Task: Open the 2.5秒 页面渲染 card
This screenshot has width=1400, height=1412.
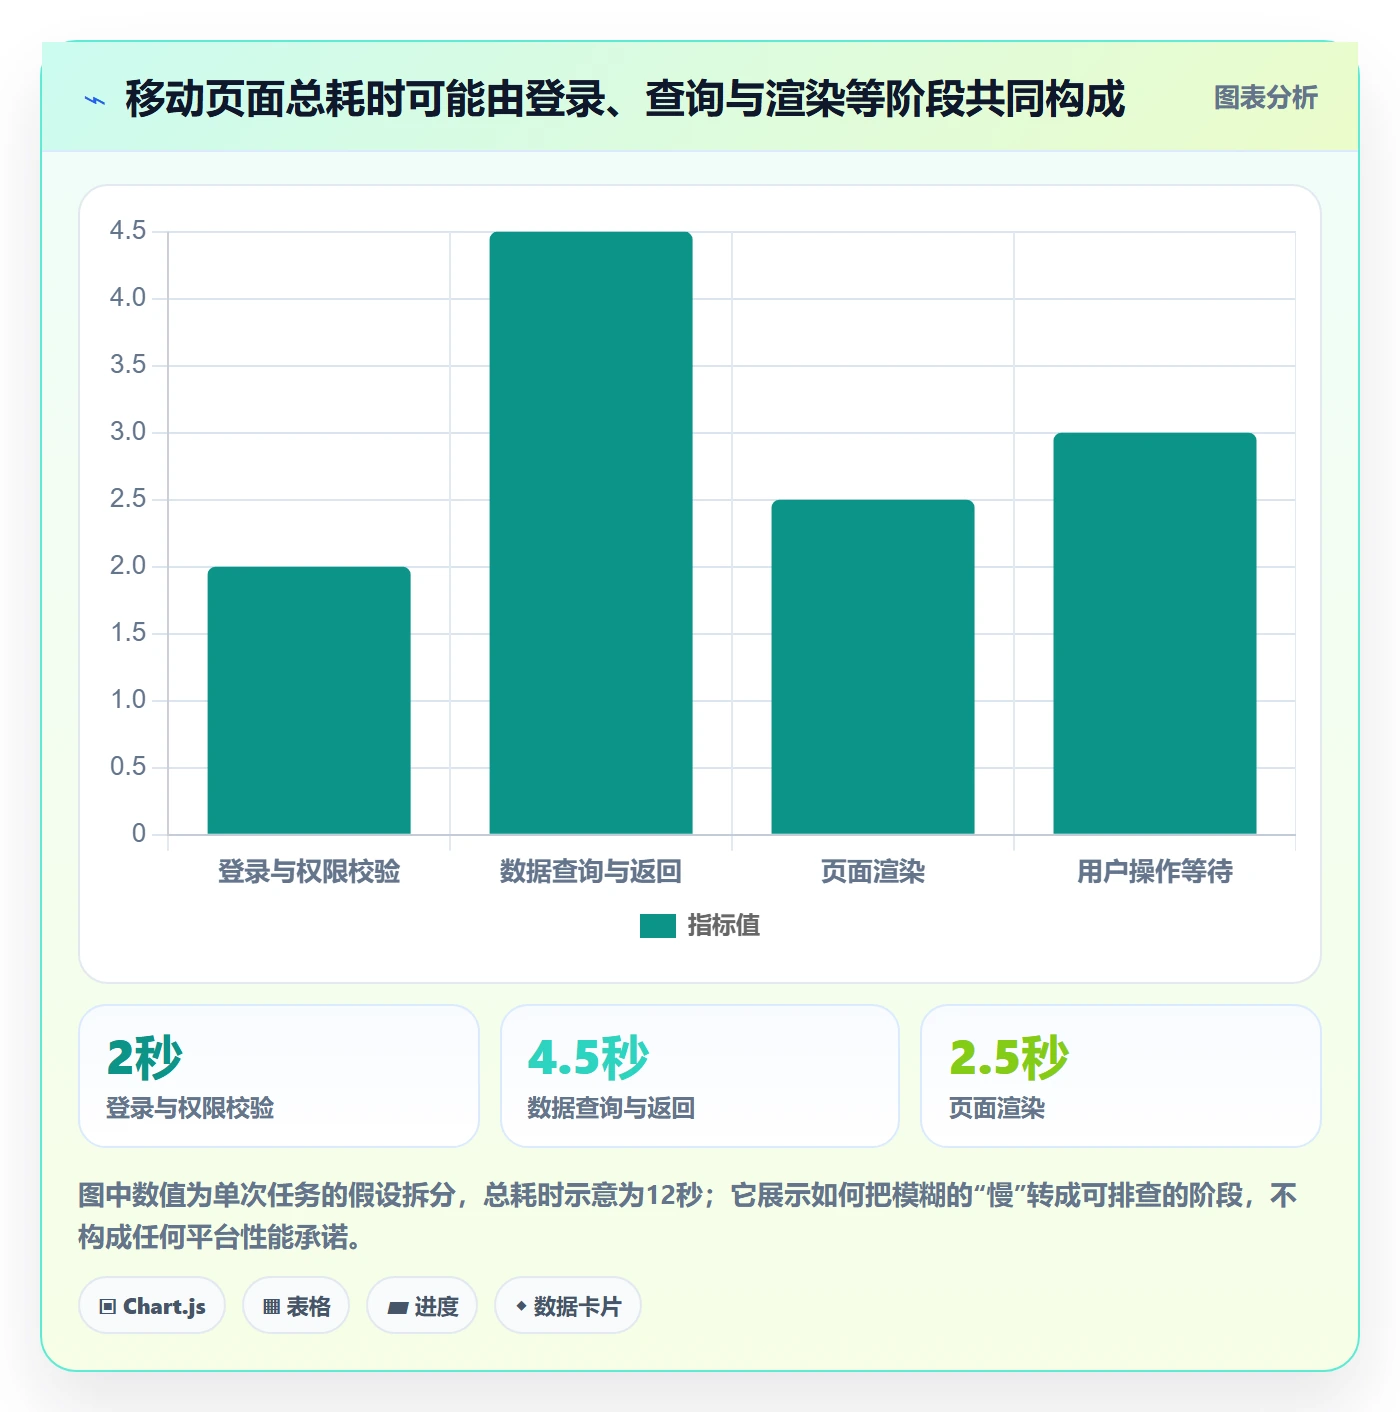Action: pos(1121,1076)
